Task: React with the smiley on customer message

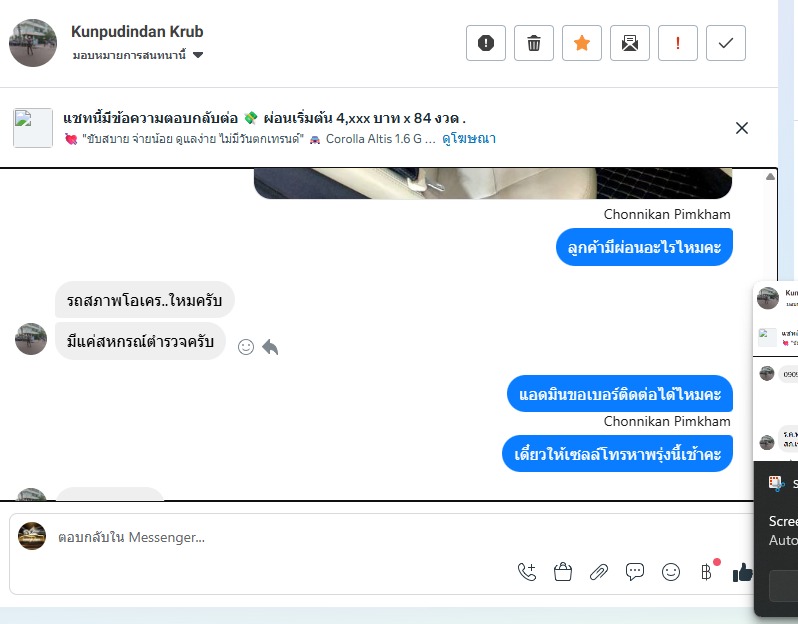Action: coord(246,347)
